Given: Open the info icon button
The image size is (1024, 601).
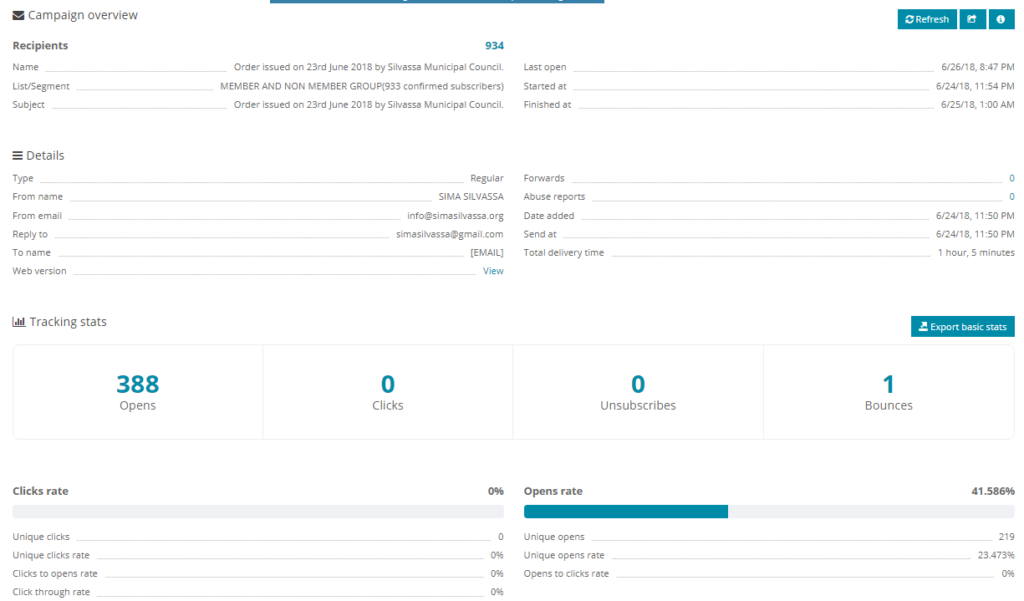Looking at the screenshot, I should pos(1001,19).
